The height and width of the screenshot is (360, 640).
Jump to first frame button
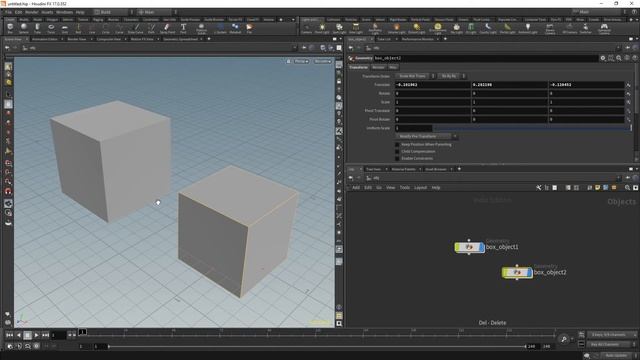coord(9,335)
